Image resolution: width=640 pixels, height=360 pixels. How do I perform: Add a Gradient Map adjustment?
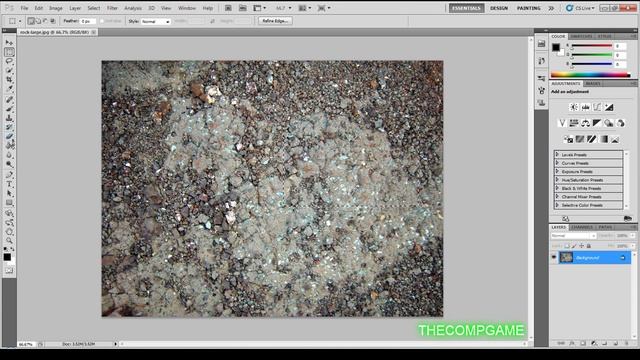tap(603, 139)
